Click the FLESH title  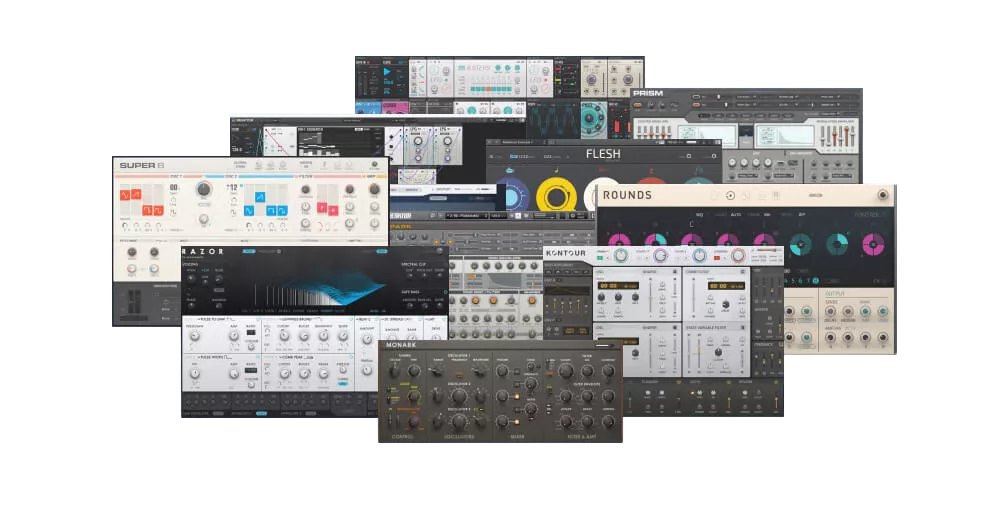(602, 154)
